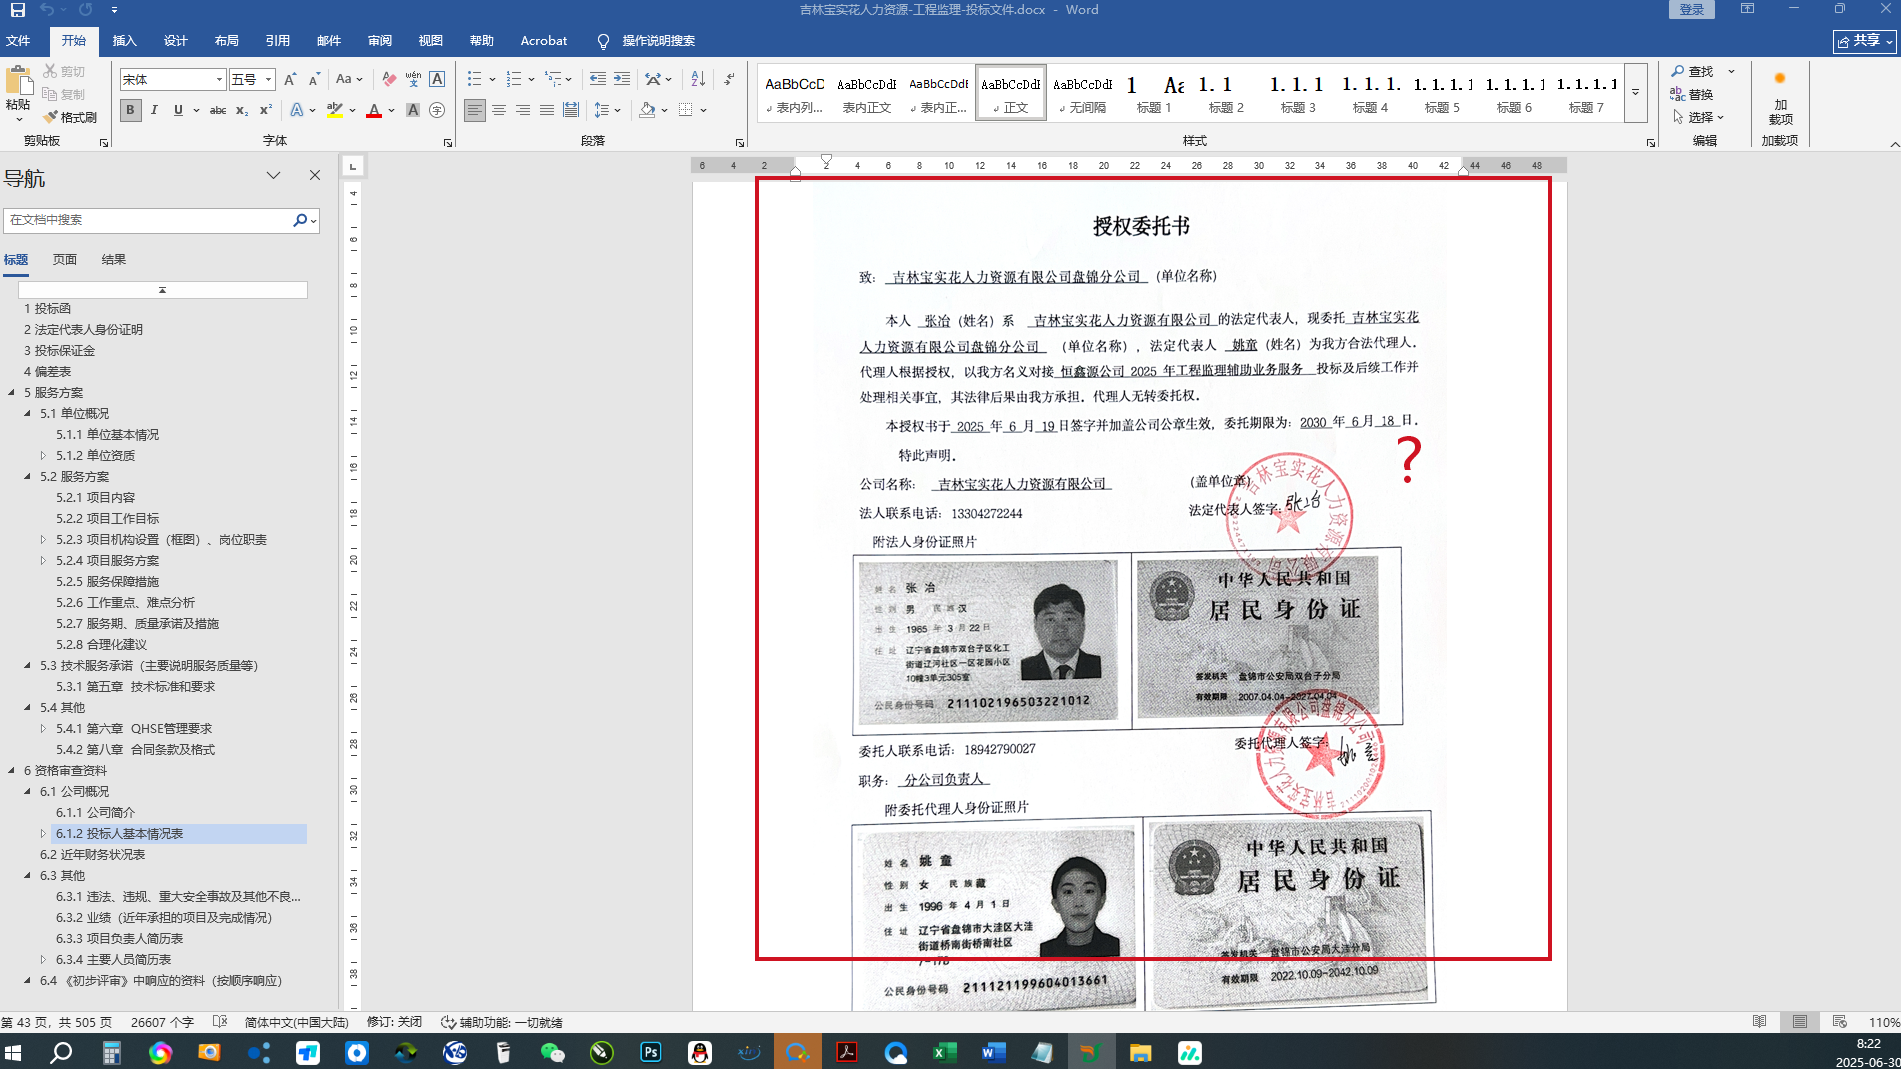Clear all formatting with the eraser icon
1901x1069 pixels.
tap(389, 79)
